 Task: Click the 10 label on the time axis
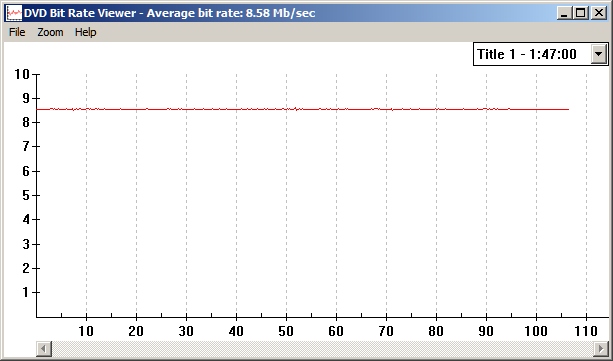click(86, 331)
